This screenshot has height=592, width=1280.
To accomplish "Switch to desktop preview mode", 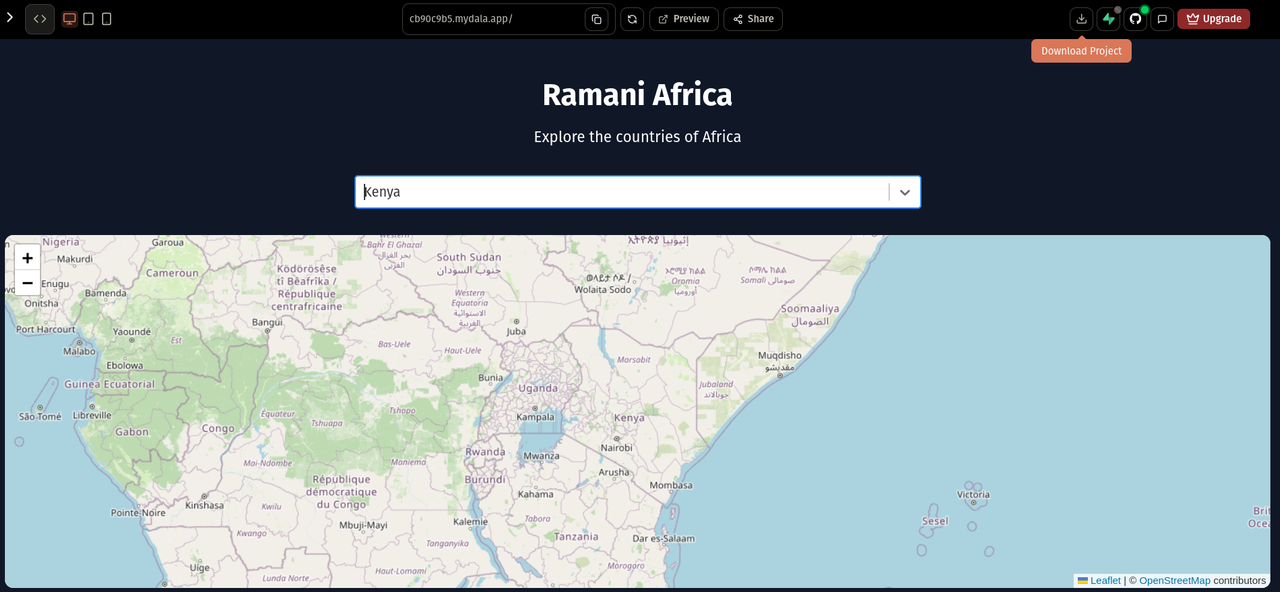I will (x=70, y=19).
